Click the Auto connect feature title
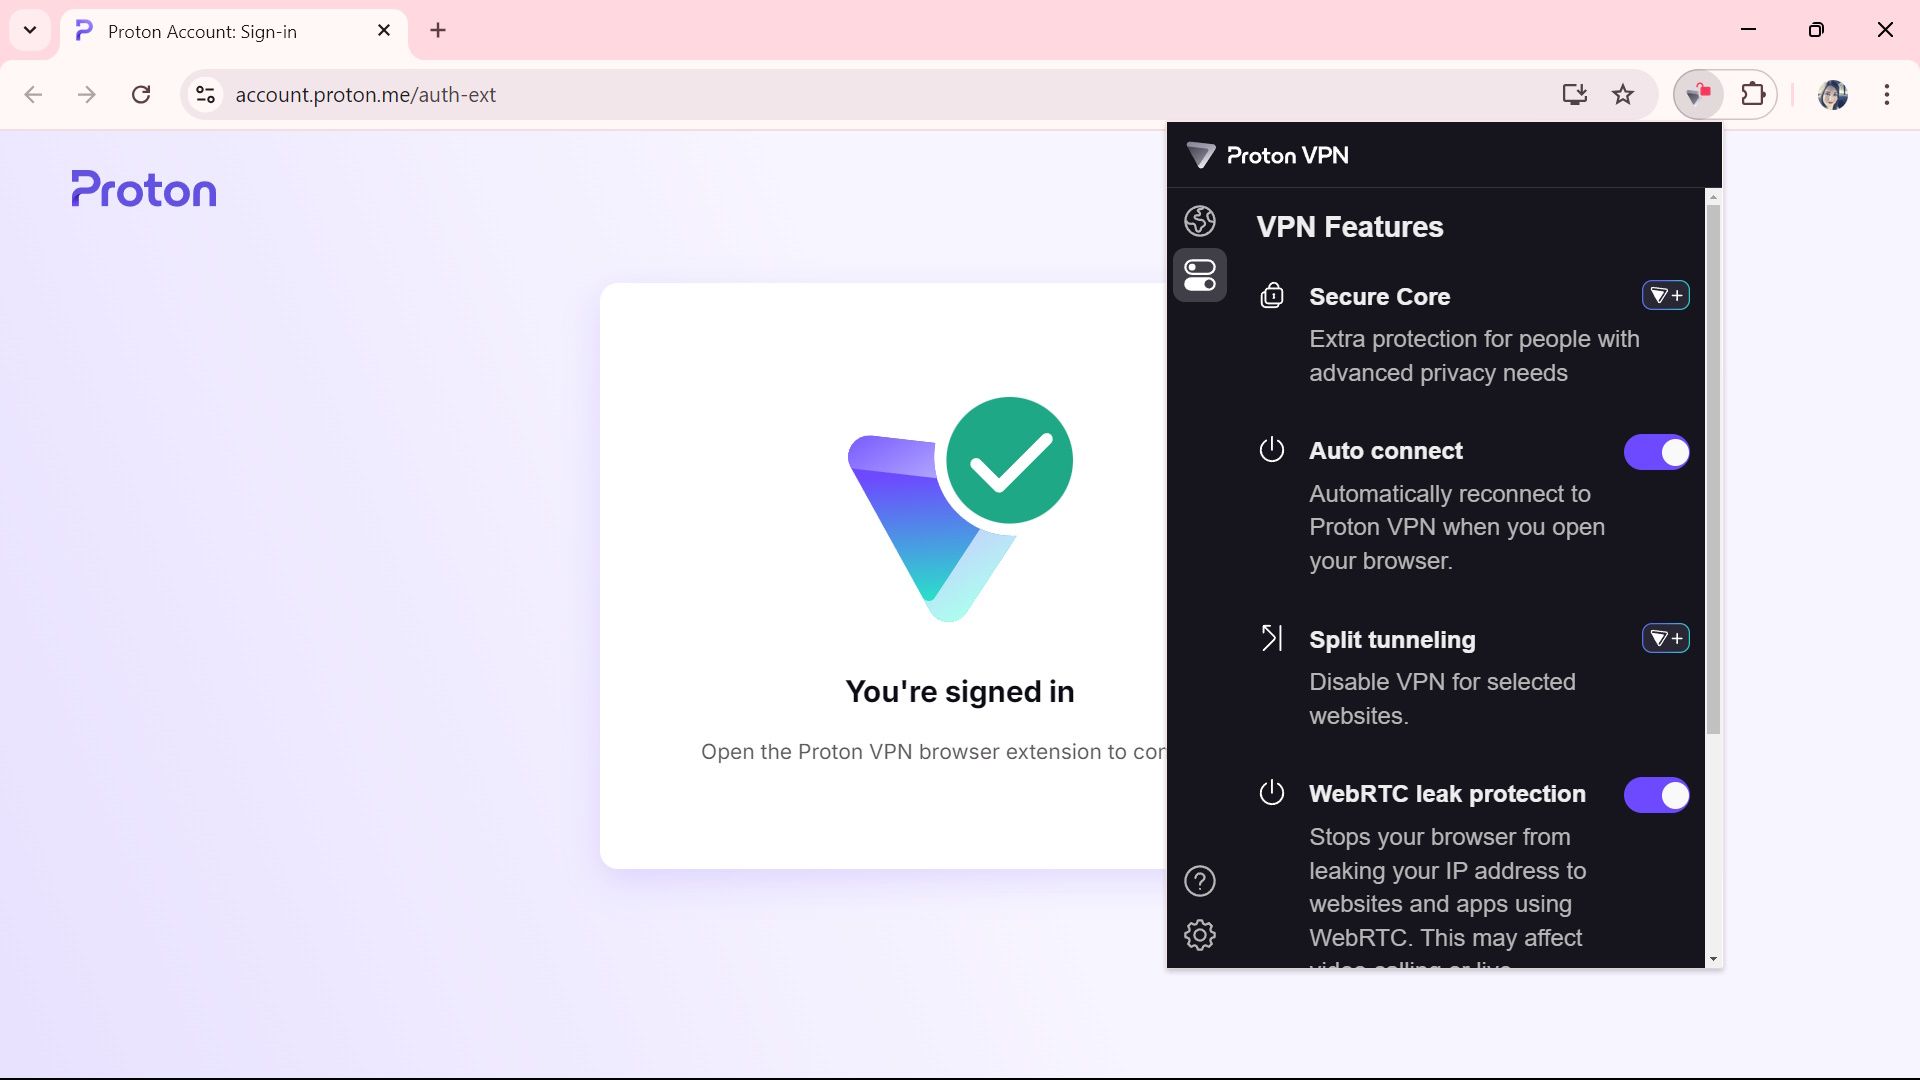Viewport: 1920px width, 1080px height. point(1386,451)
